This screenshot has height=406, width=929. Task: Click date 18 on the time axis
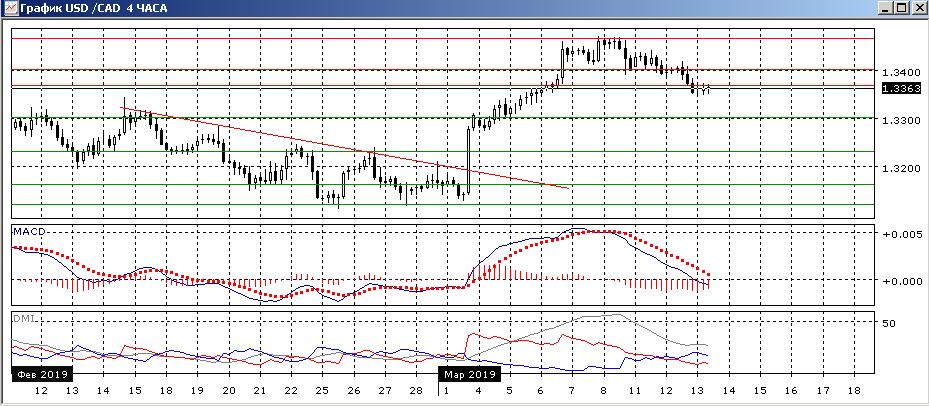[852, 390]
